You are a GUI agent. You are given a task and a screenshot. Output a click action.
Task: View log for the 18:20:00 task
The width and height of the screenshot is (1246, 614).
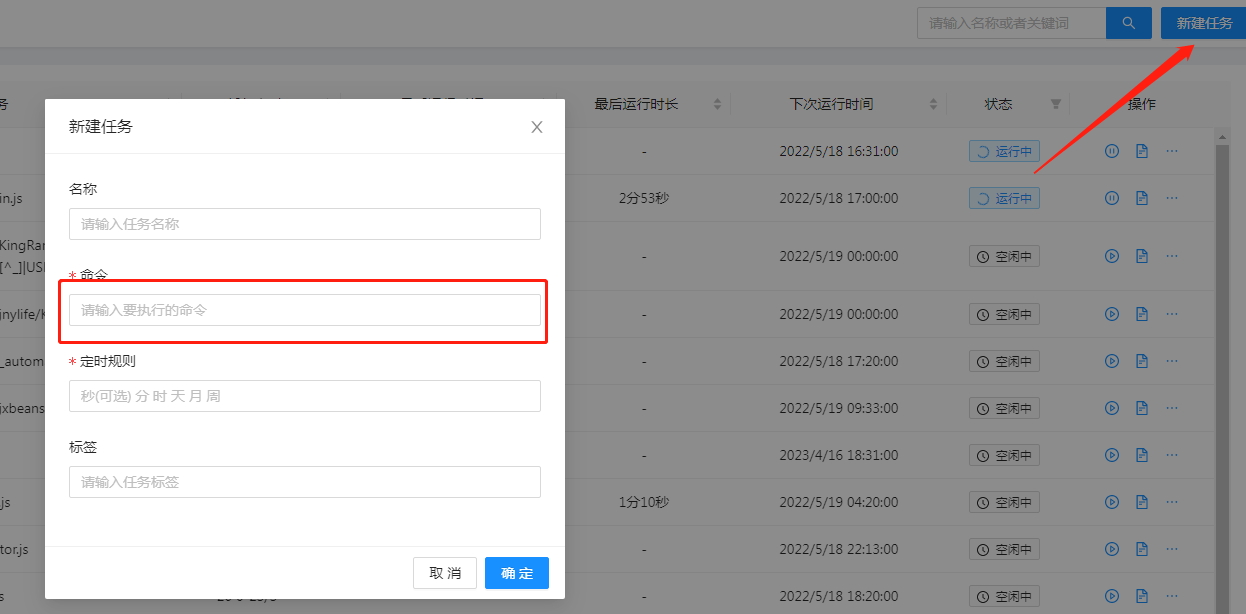pos(1141,596)
